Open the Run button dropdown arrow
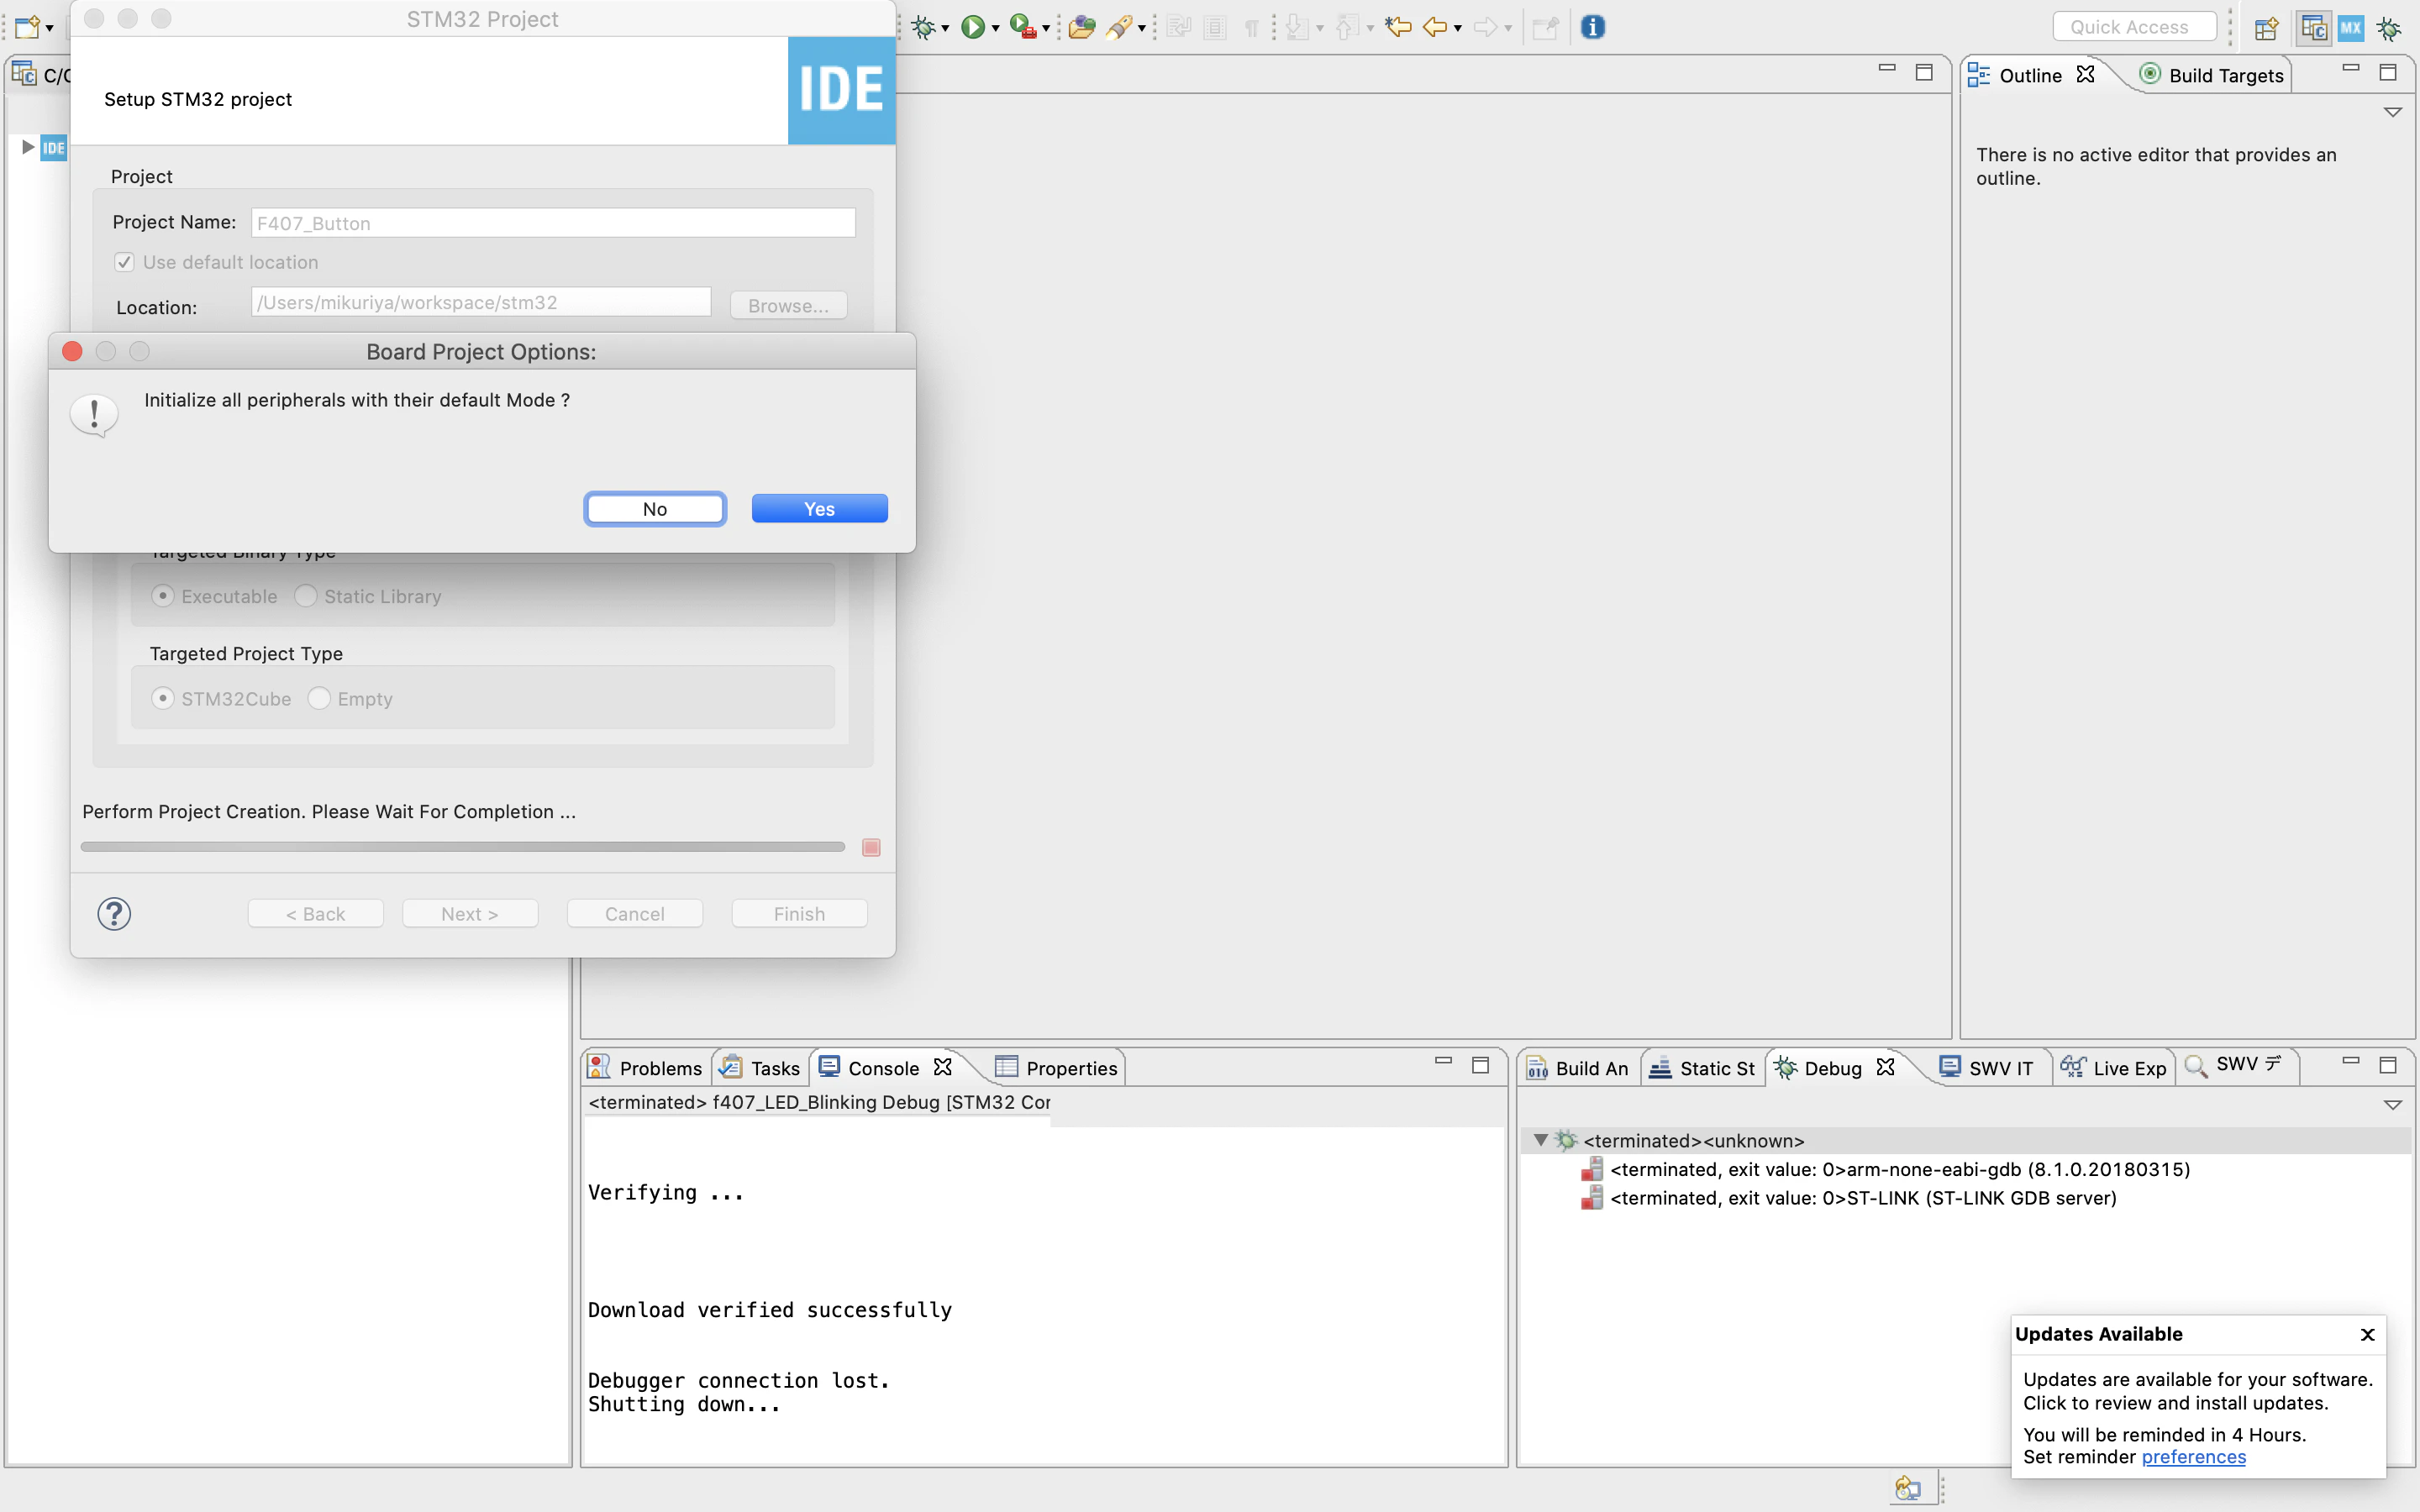 pos(995,29)
